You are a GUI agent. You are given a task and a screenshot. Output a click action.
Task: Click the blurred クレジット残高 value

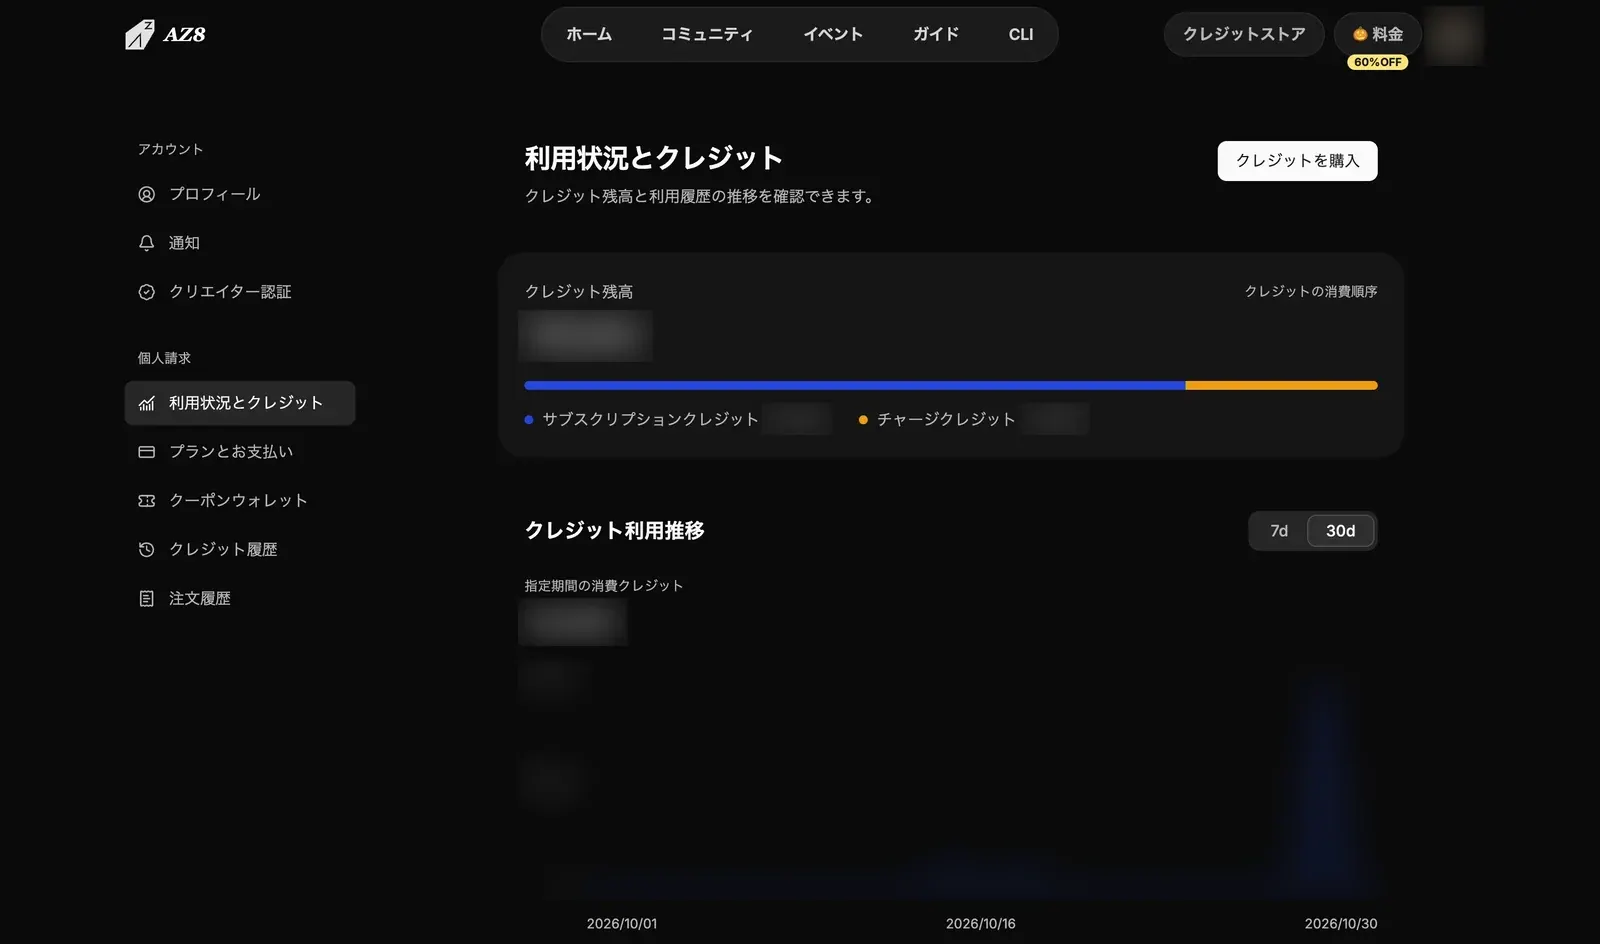(x=586, y=336)
